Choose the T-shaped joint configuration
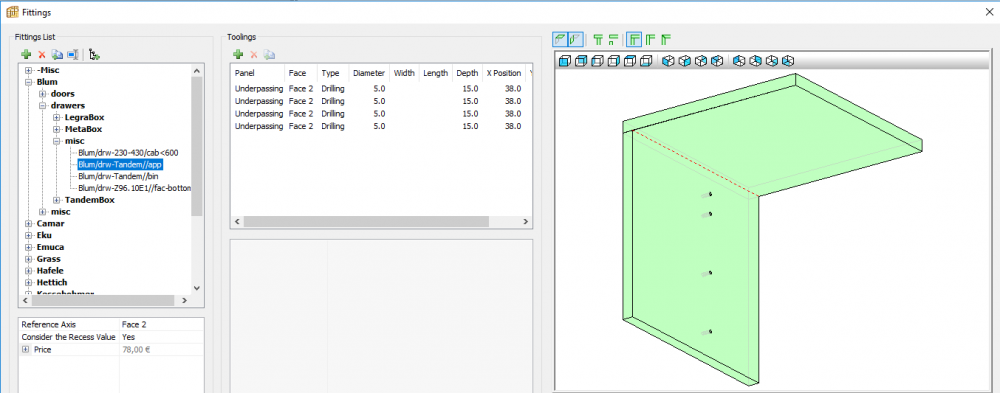1000x393 pixels. click(598, 40)
